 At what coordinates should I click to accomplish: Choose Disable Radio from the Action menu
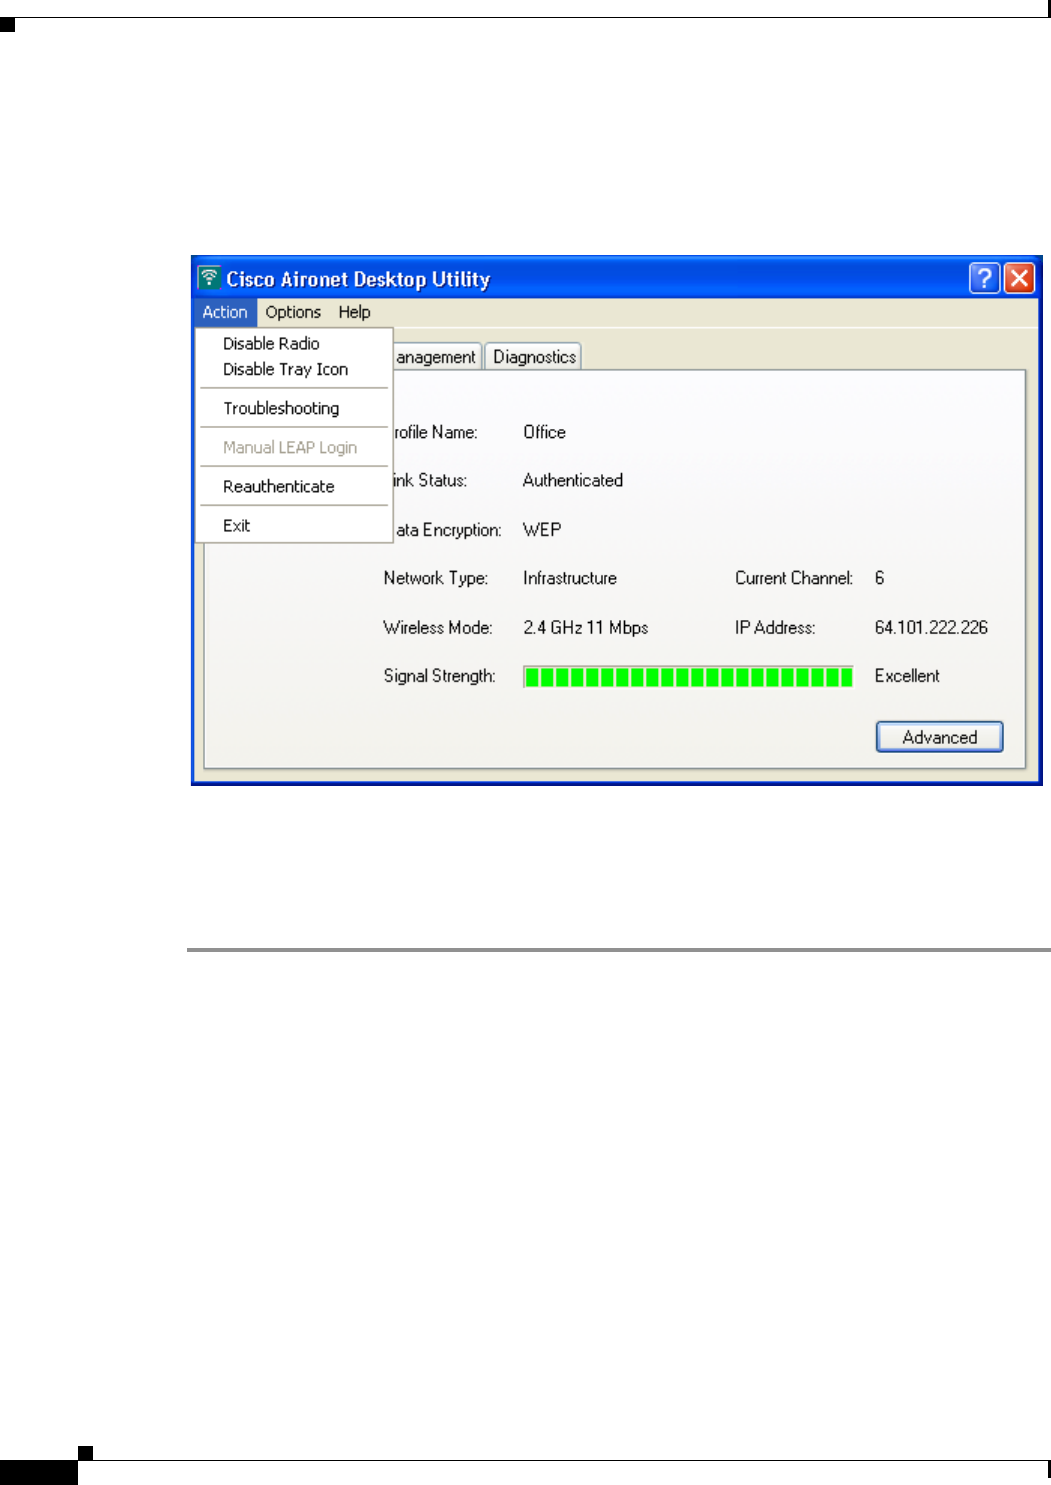[293, 343]
